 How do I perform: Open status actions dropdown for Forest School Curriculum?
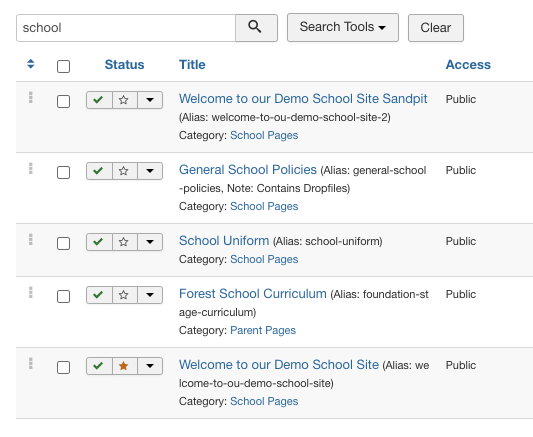tap(150, 295)
